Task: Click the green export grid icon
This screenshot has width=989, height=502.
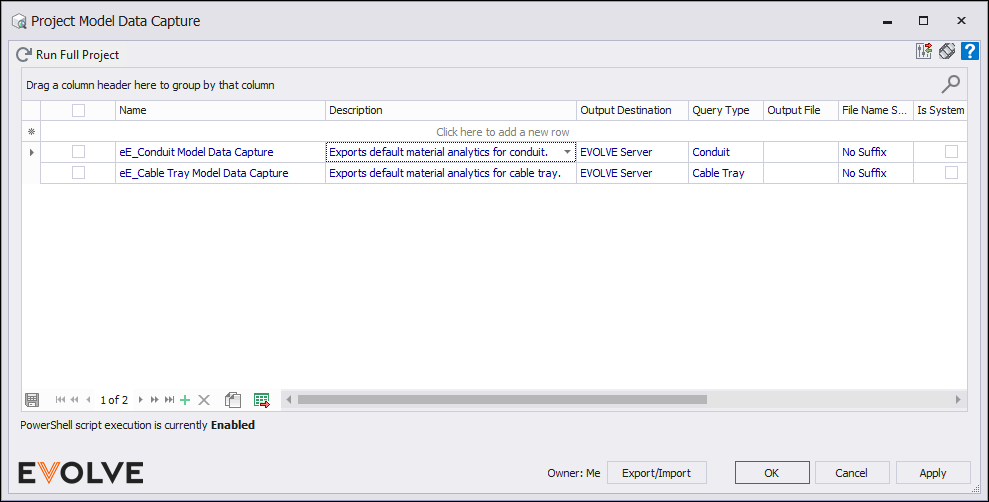Action: tap(261, 400)
